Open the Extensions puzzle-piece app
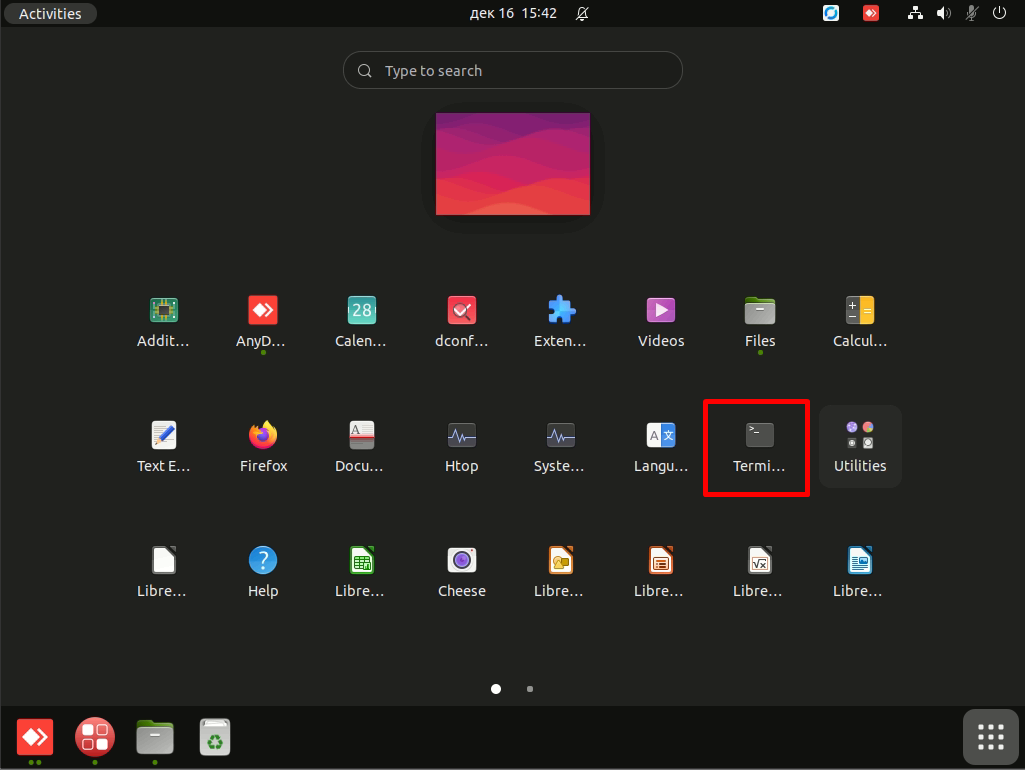This screenshot has width=1025, height=770. tap(560, 321)
